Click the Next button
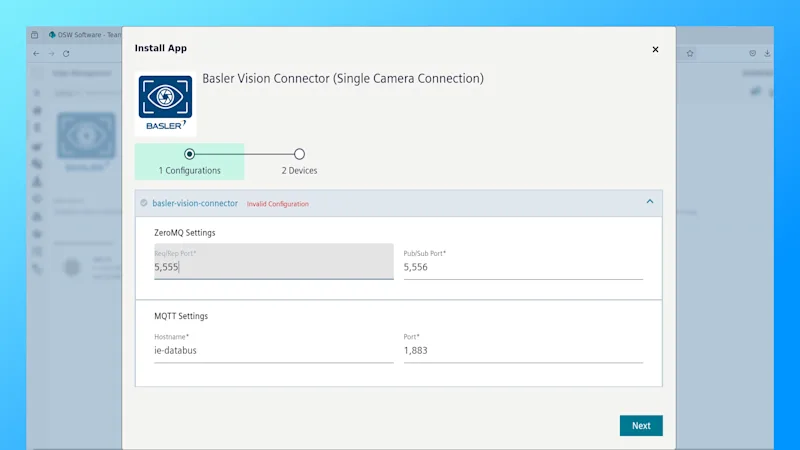This screenshot has height=450, width=800. [x=641, y=426]
